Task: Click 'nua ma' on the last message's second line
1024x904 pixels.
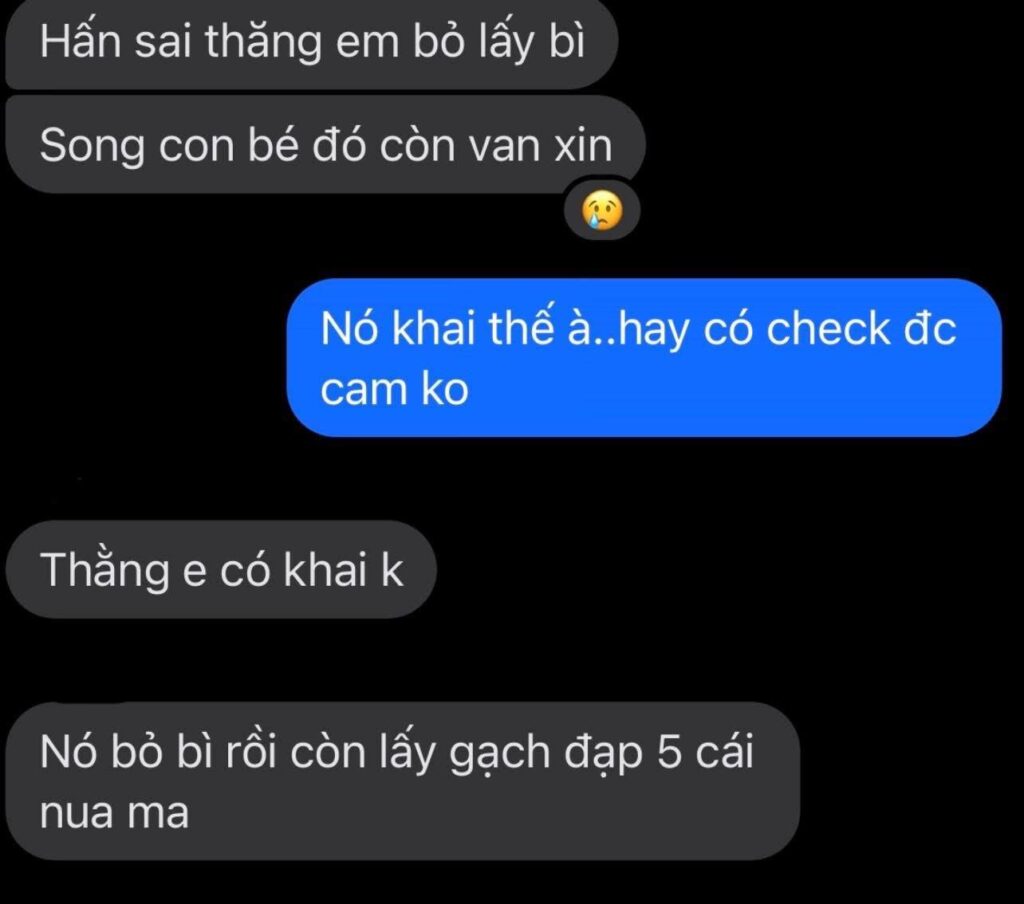Action: click(x=114, y=814)
